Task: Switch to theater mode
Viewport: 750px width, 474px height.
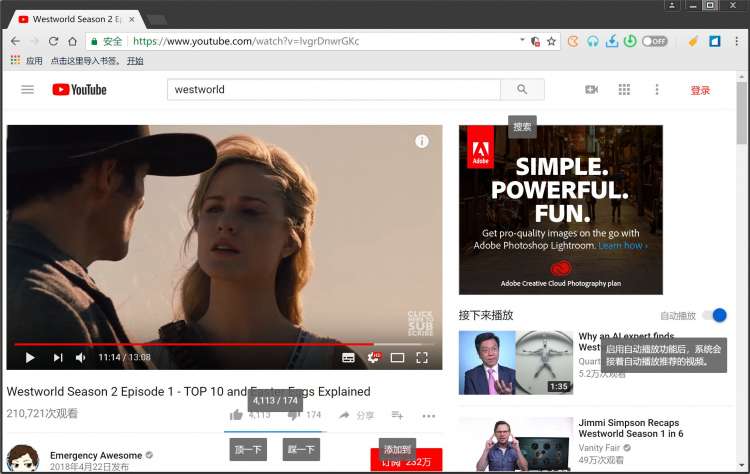Action: coord(397,358)
